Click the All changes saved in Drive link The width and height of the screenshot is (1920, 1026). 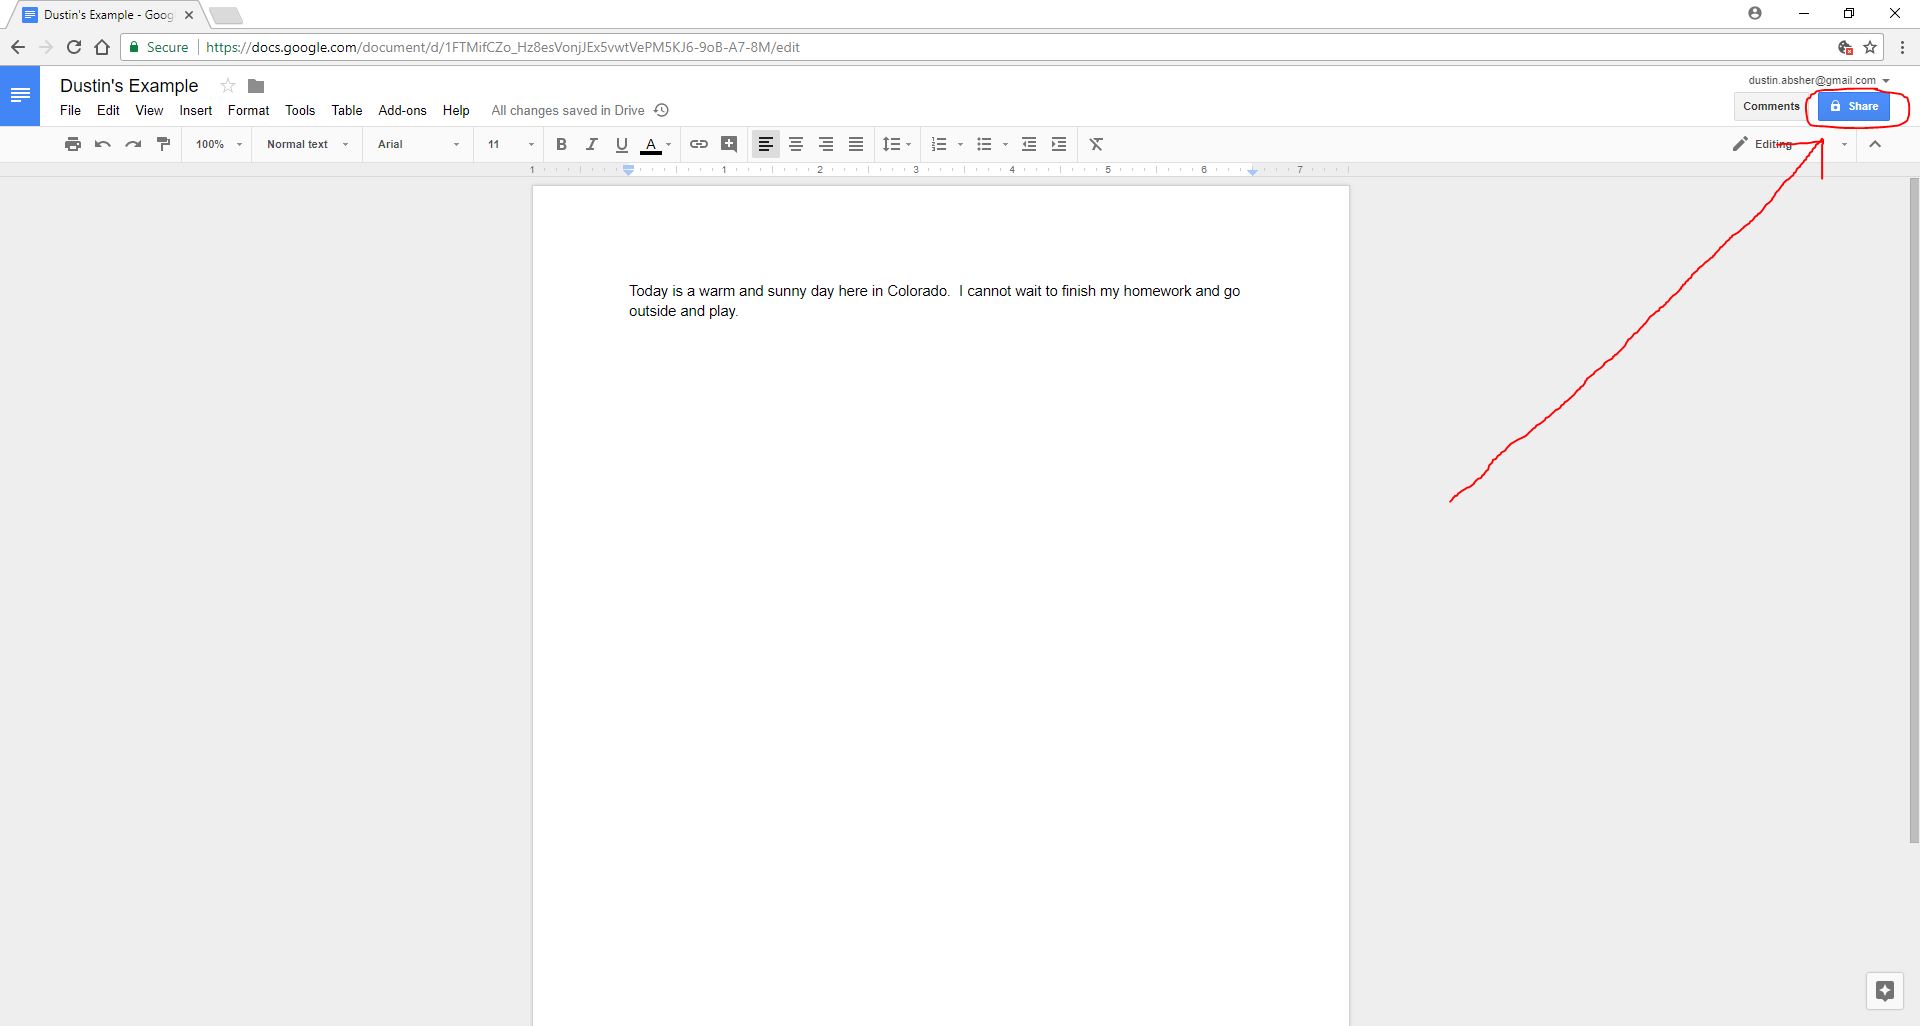(567, 110)
